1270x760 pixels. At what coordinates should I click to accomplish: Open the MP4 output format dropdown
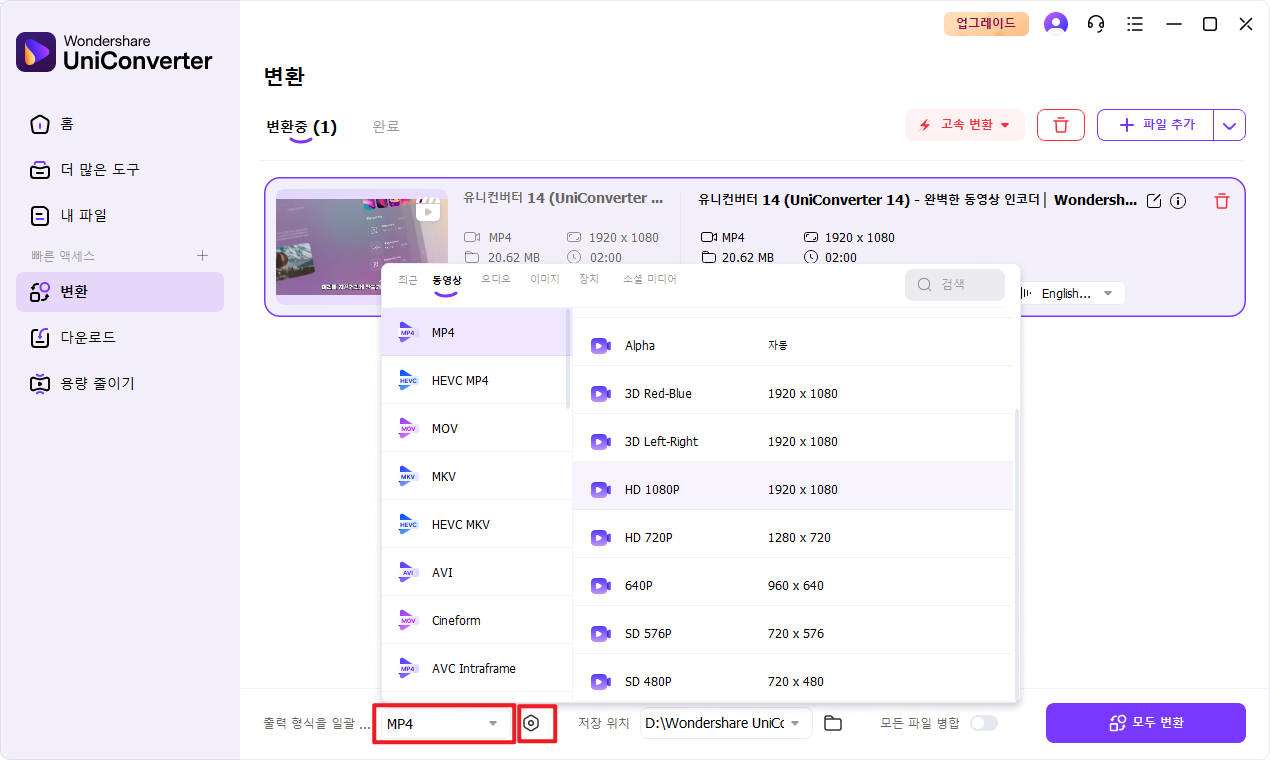point(444,723)
